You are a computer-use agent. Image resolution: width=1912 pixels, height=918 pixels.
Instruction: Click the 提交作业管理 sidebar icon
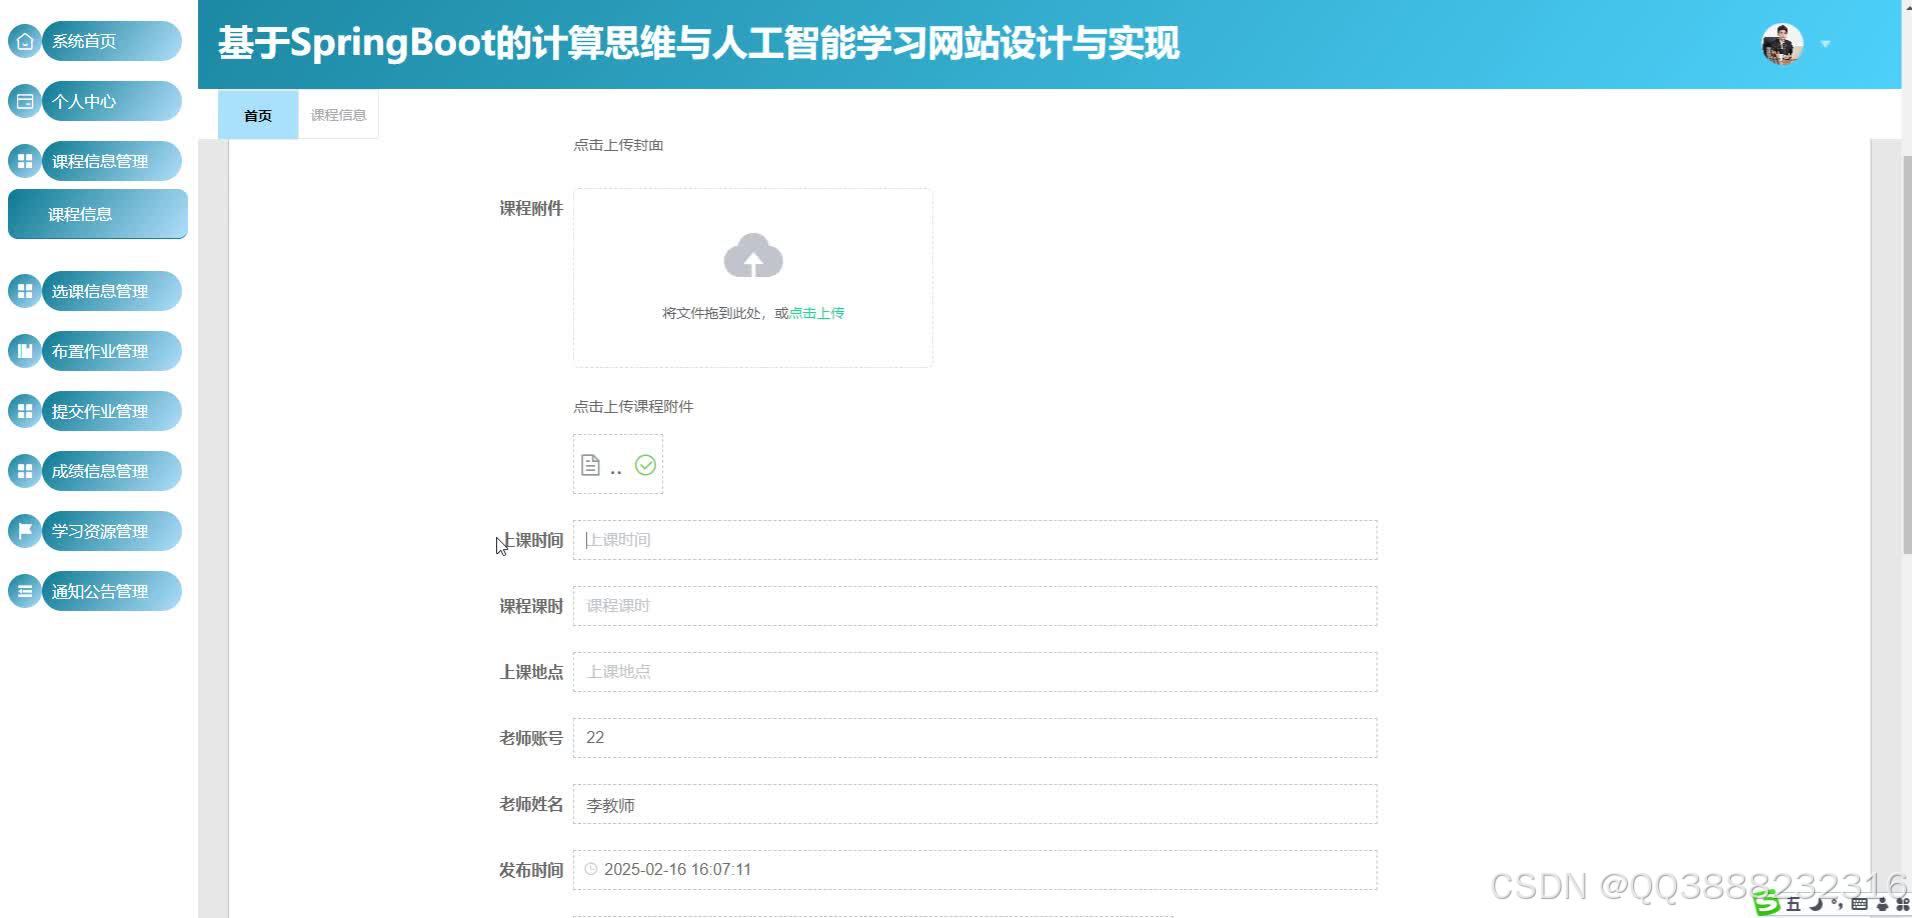pyautogui.click(x=24, y=411)
